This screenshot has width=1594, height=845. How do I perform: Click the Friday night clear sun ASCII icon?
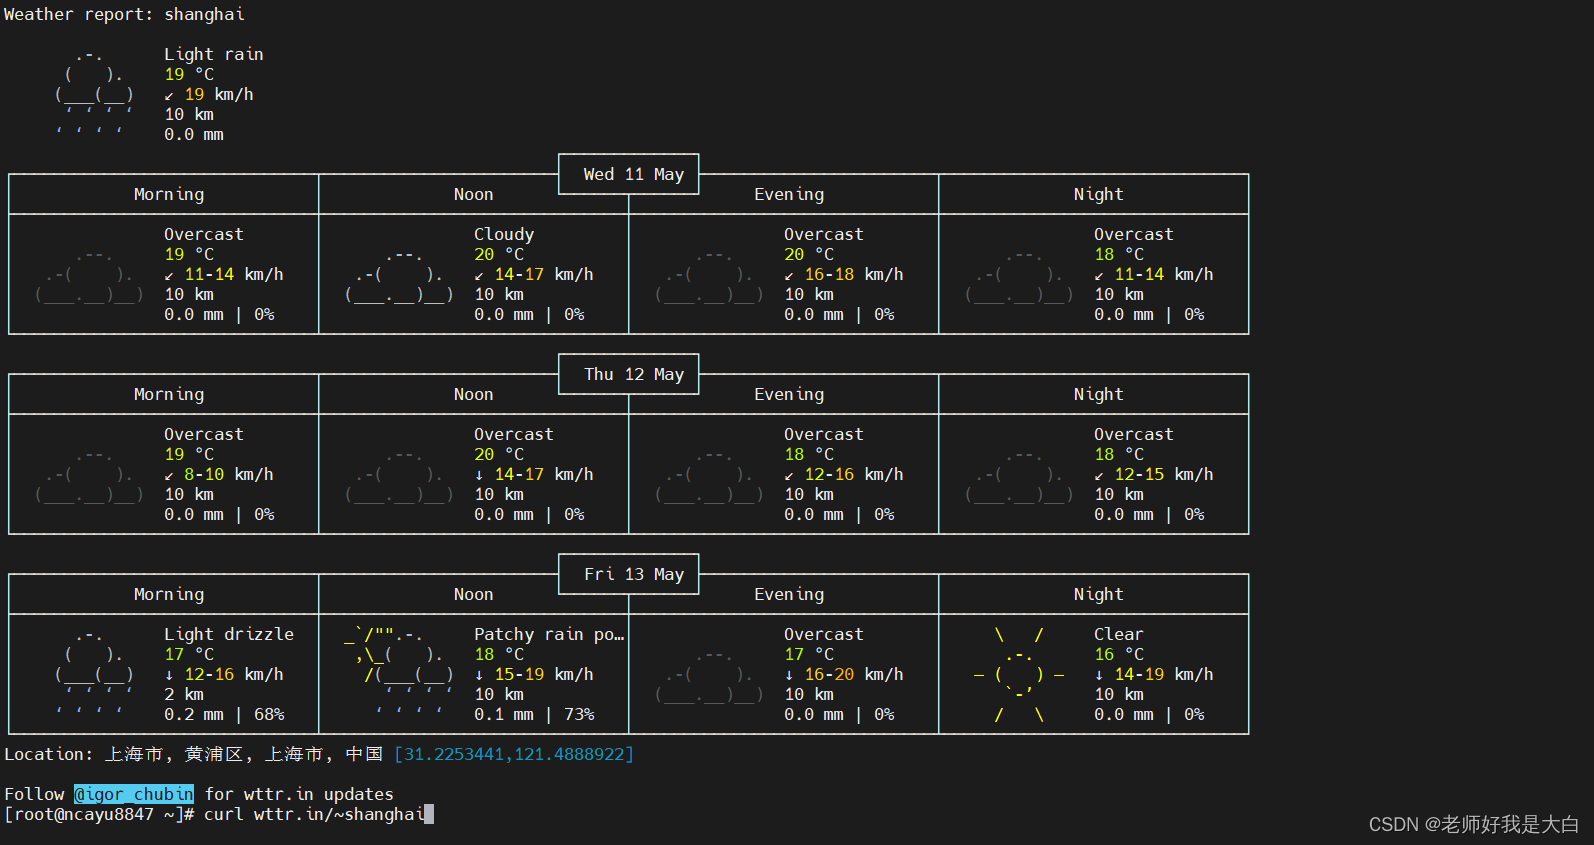pyautogui.click(x=1019, y=674)
